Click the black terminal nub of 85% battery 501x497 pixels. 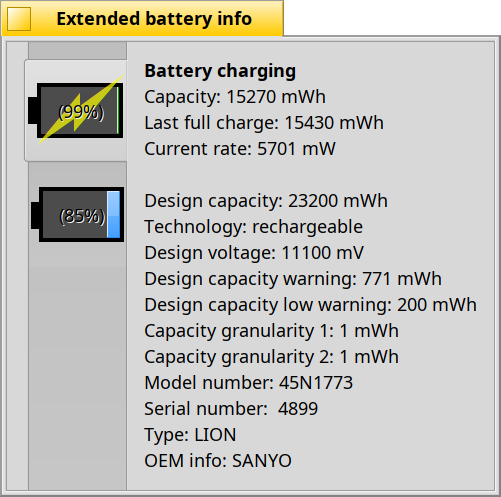pos(35,215)
